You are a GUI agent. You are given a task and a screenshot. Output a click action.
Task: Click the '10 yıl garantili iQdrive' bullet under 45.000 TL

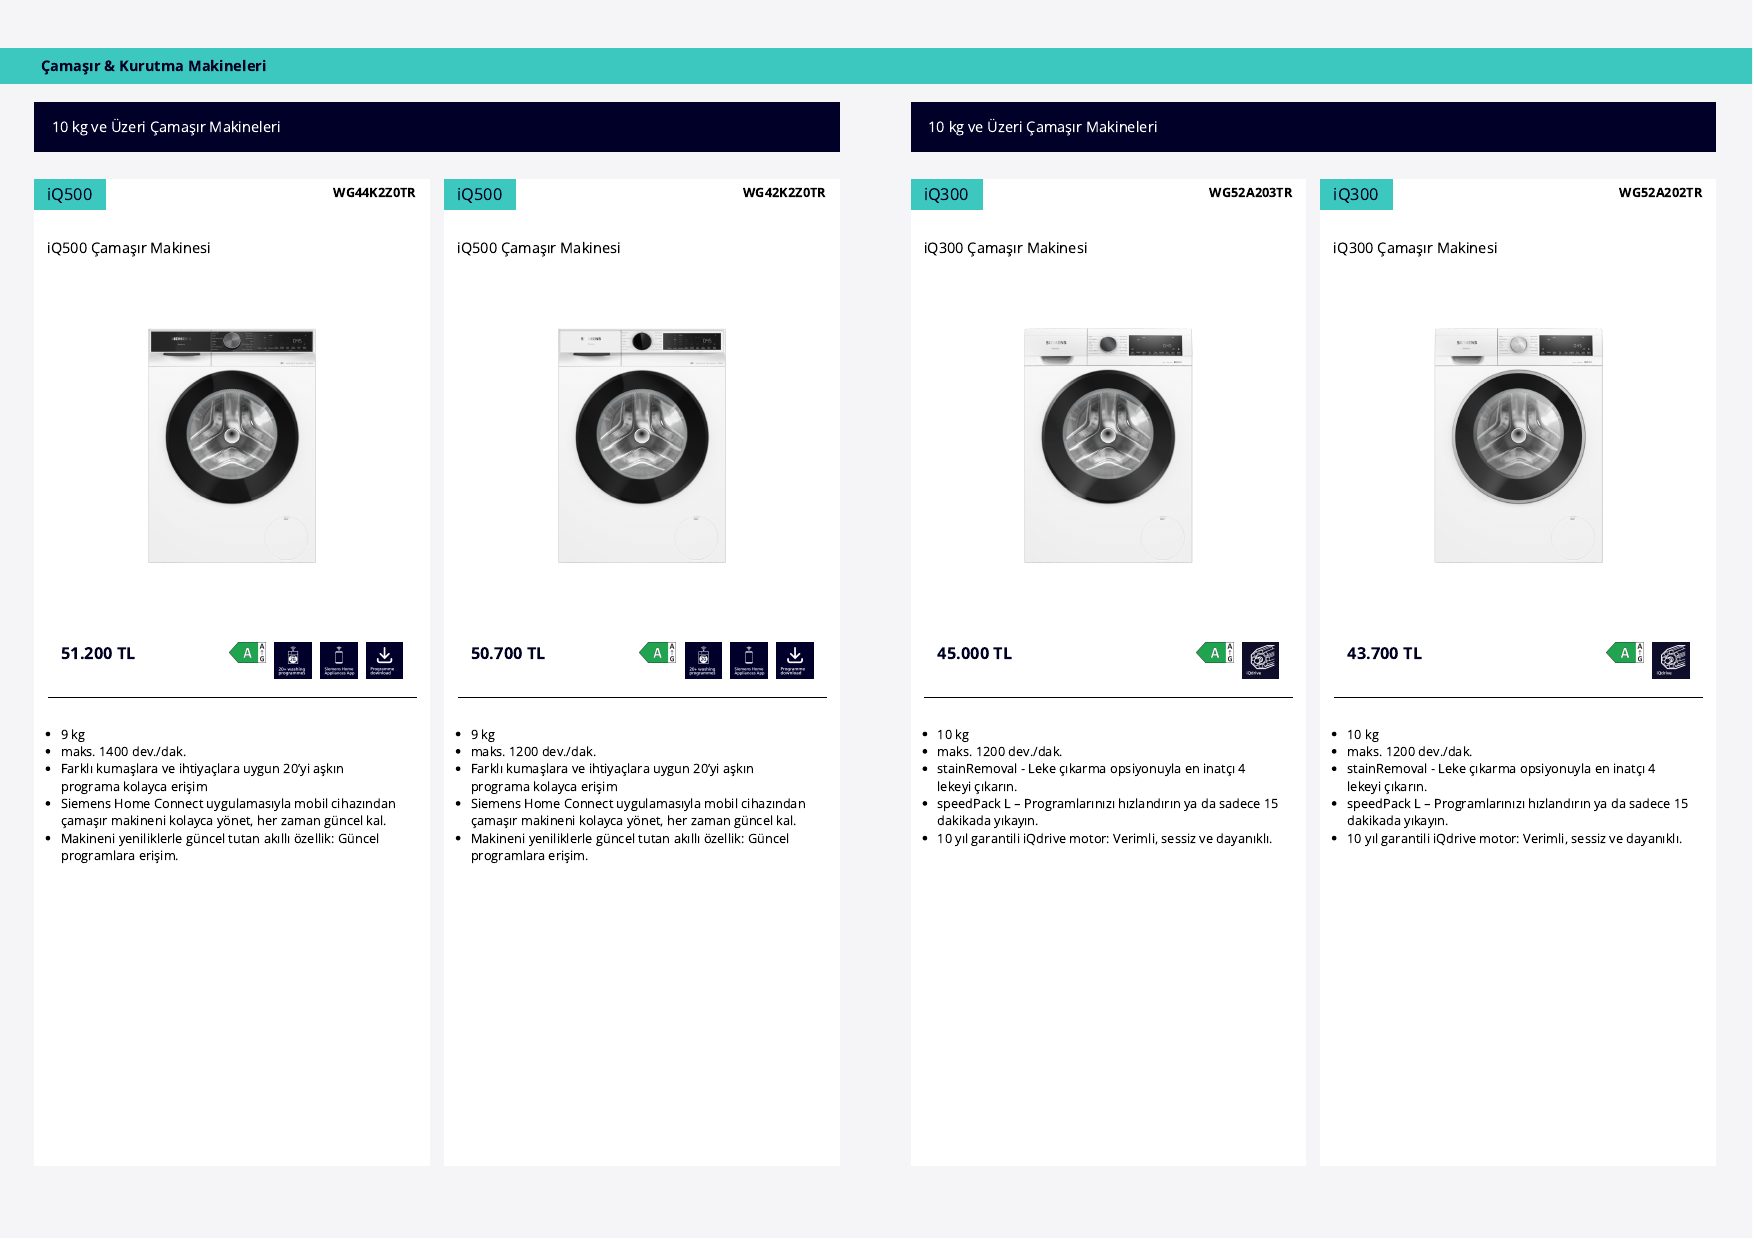[1104, 839]
